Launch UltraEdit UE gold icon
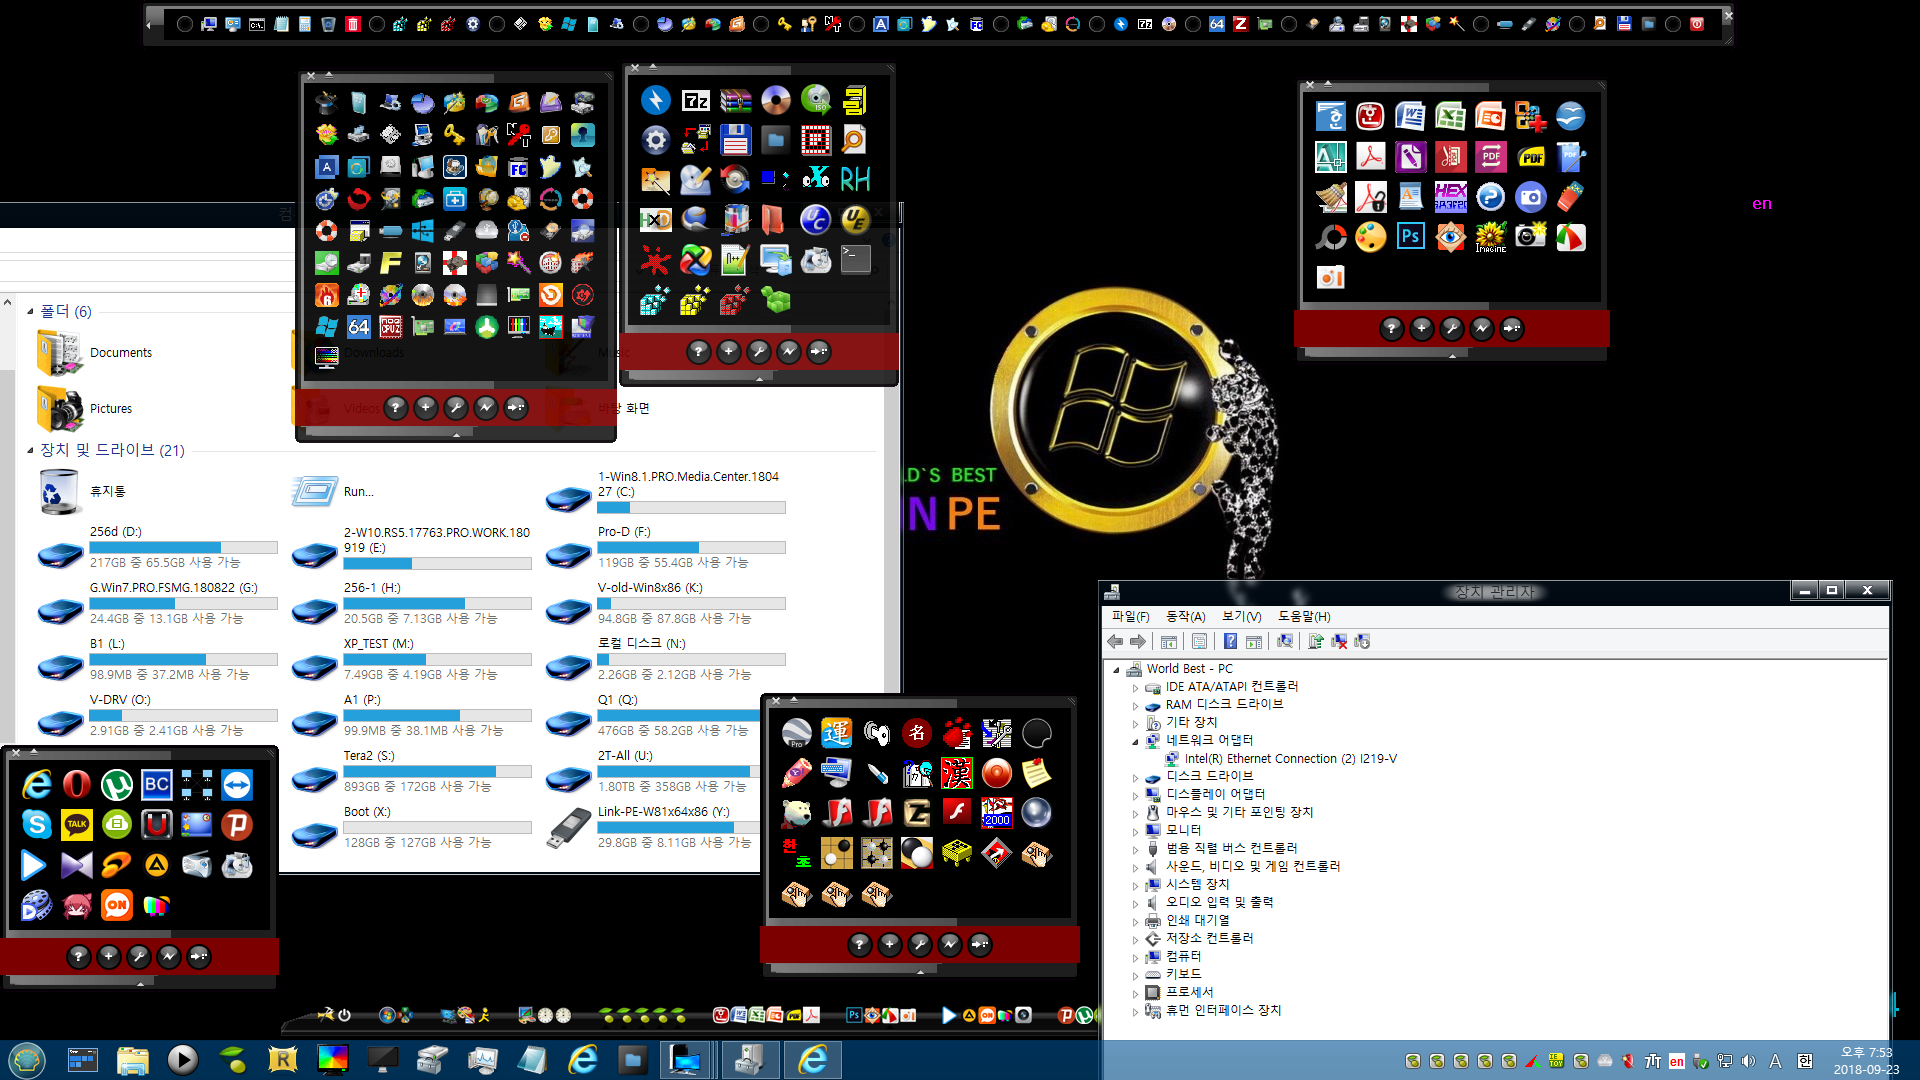Image resolution: width=1920 pixels, height=1080 pixels. 855,220
